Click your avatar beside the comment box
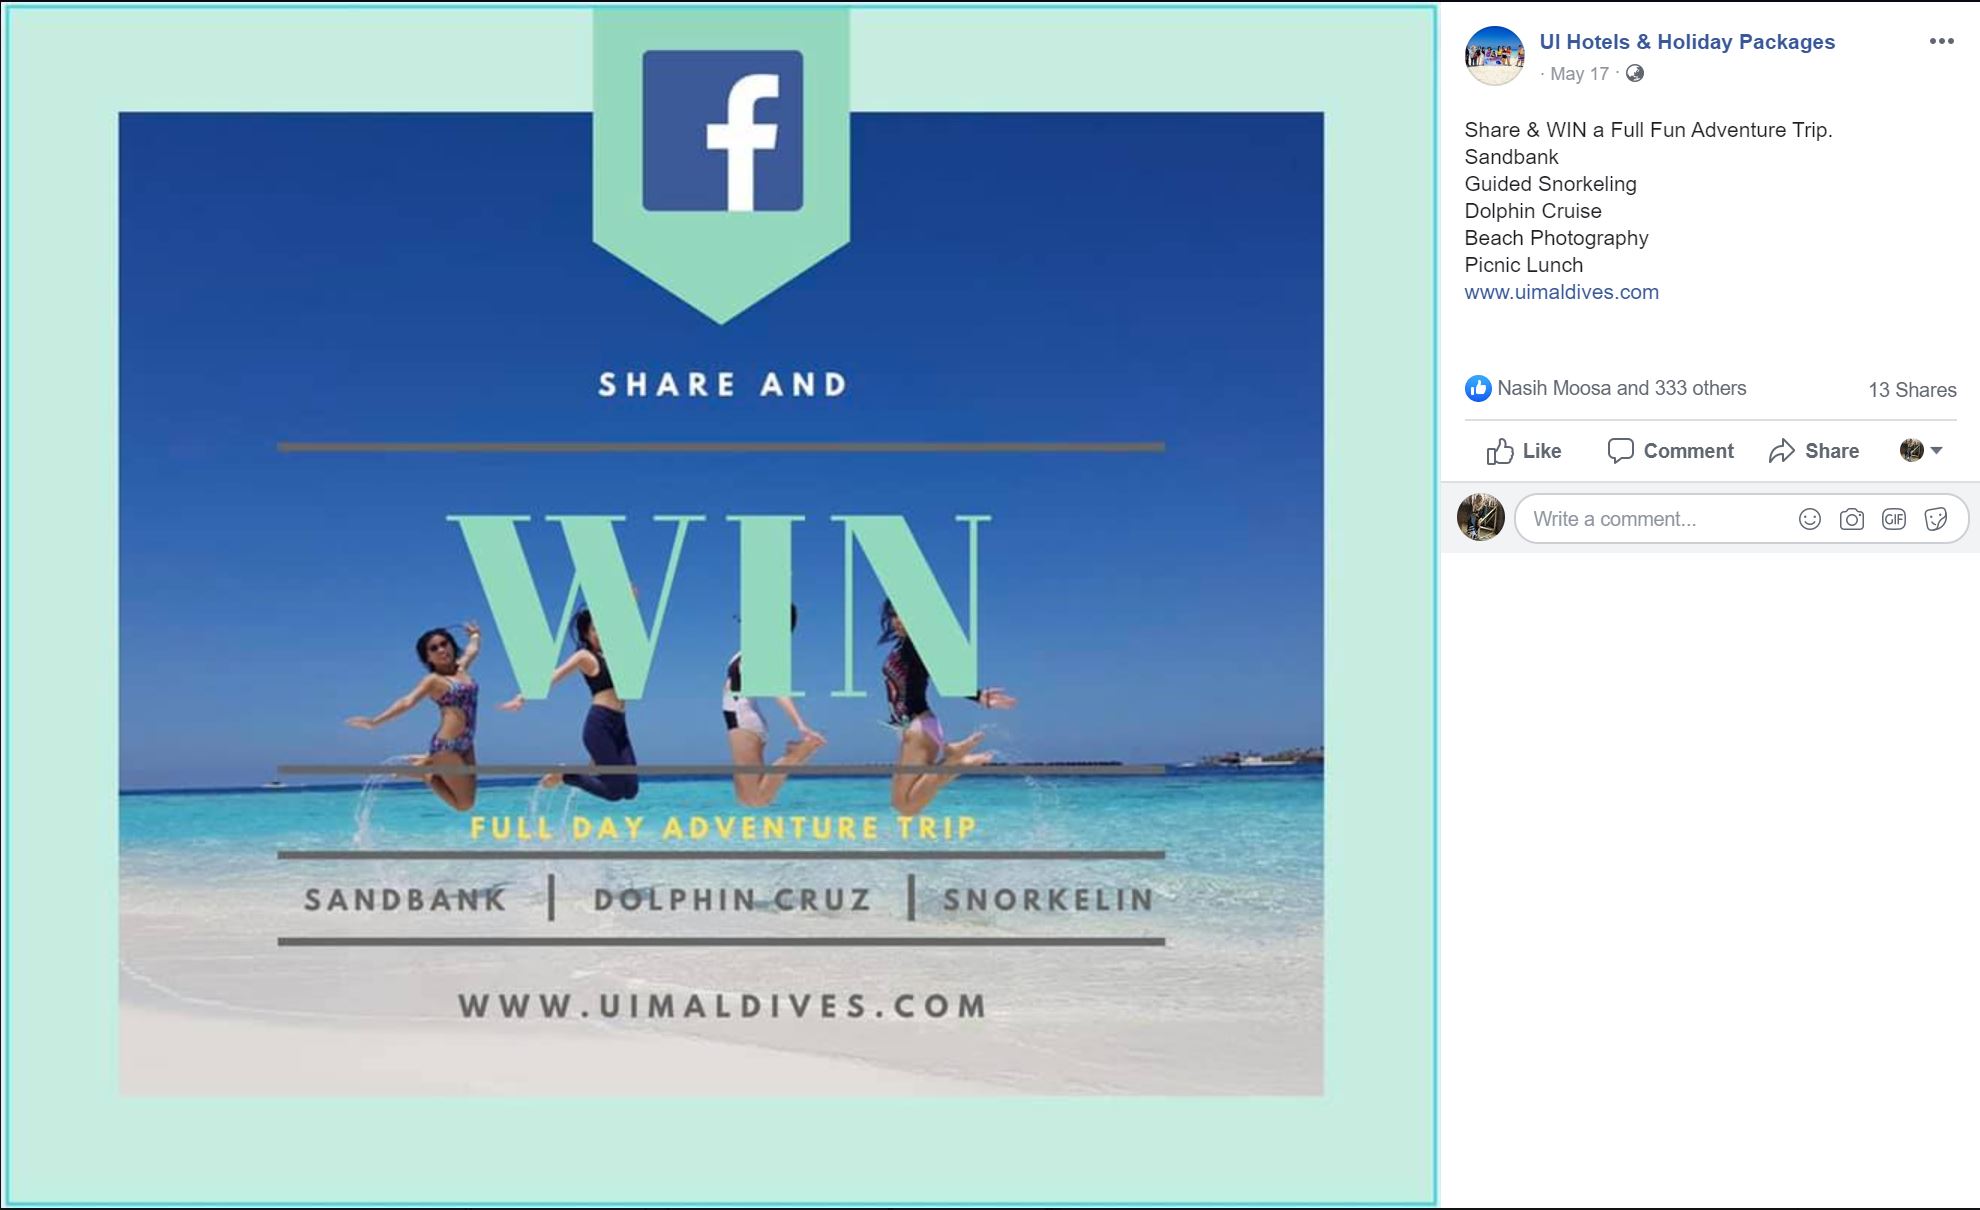This screenshot has height=1210, width=1980. (1480, 517)
